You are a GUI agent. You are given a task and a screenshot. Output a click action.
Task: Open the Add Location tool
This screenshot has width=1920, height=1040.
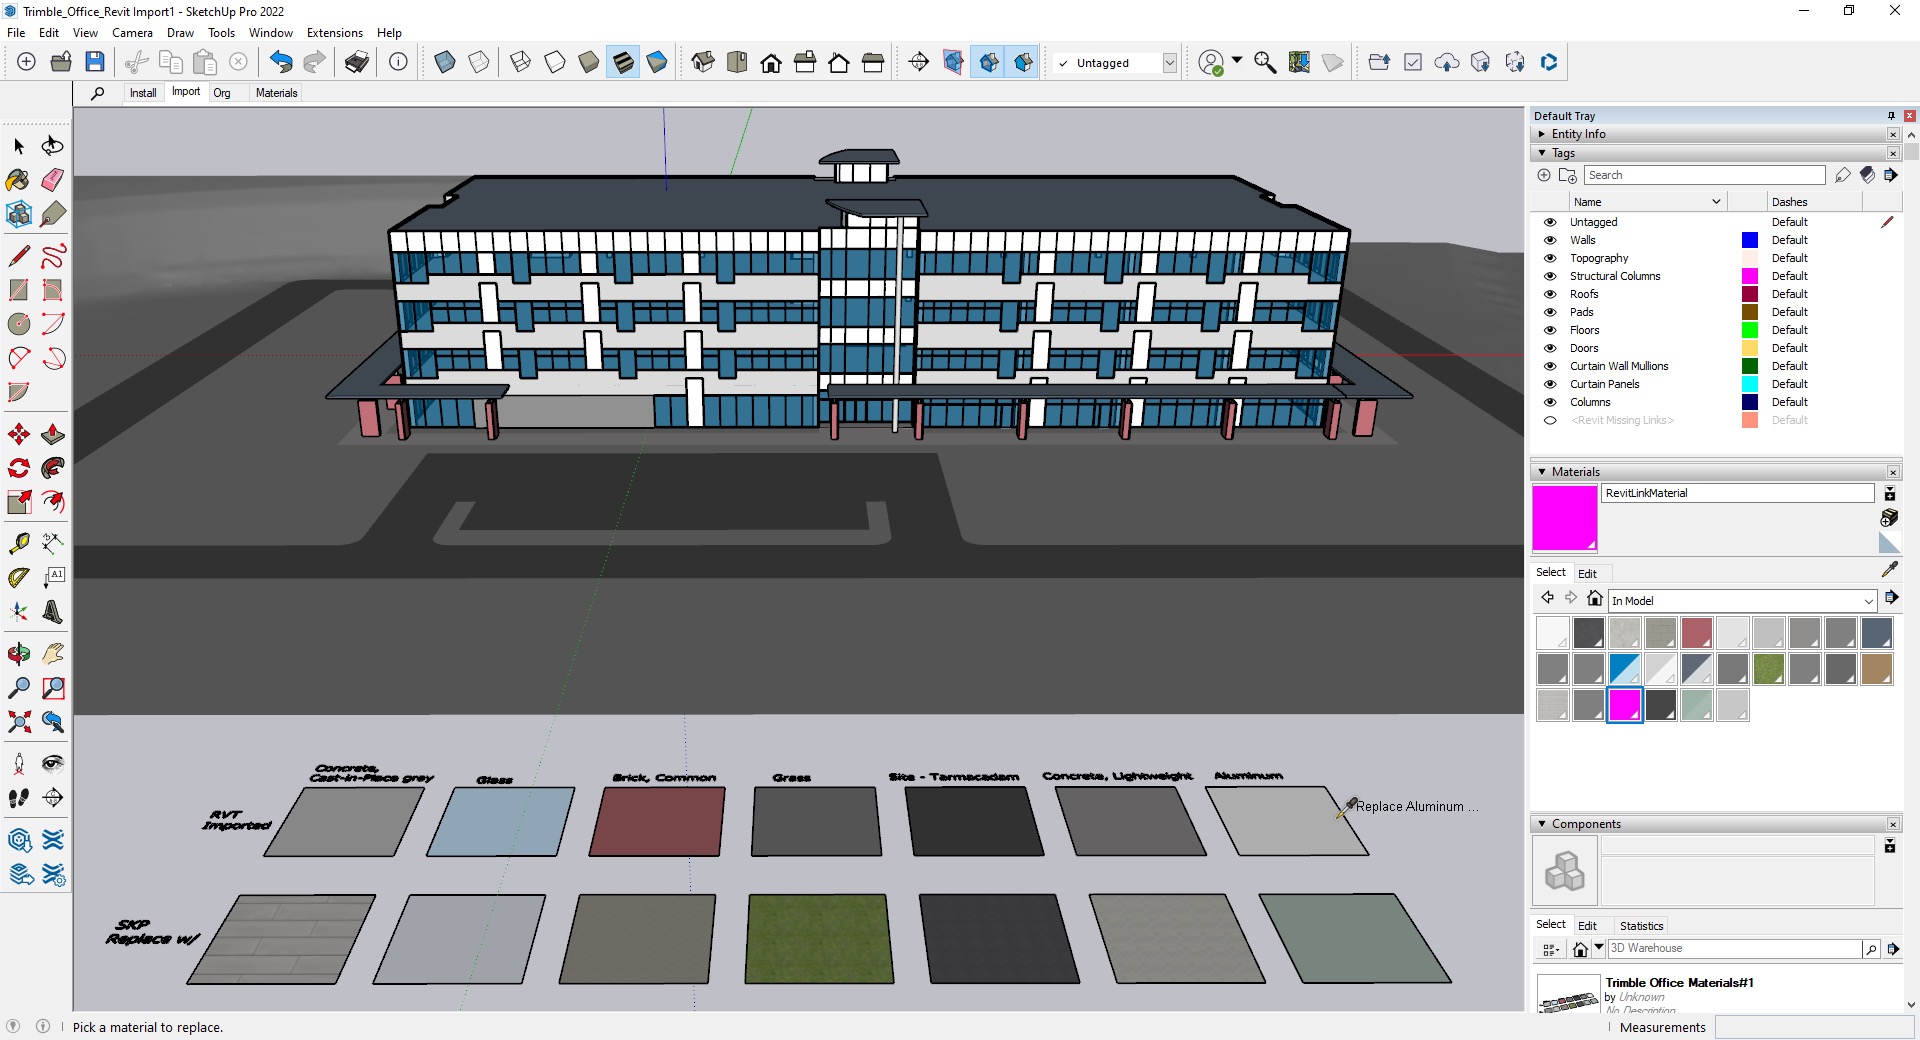click(1299, 62)
